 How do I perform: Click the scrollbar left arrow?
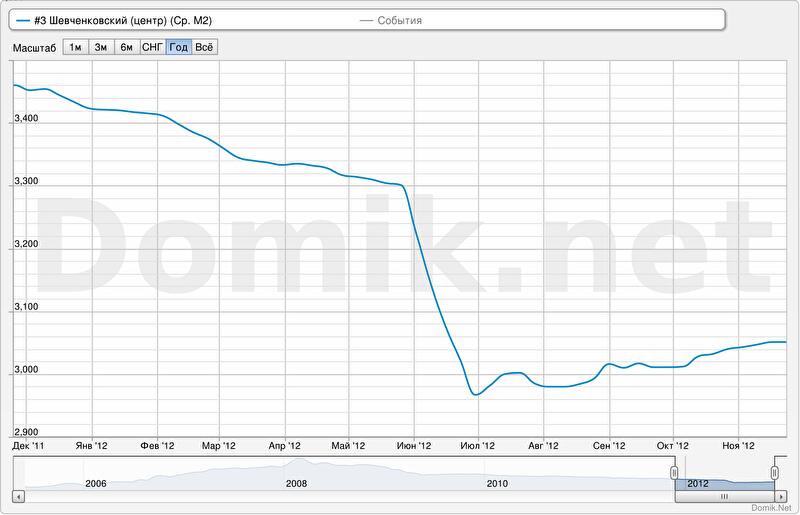(x=18, y=495)
